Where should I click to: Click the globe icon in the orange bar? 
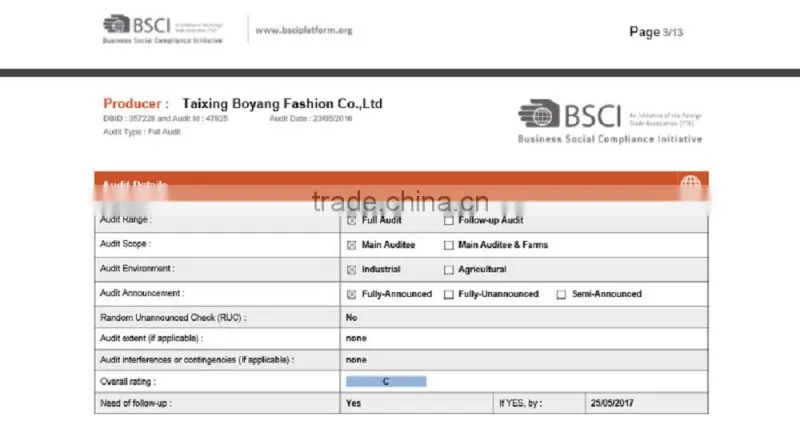click(x=690, y=184)
